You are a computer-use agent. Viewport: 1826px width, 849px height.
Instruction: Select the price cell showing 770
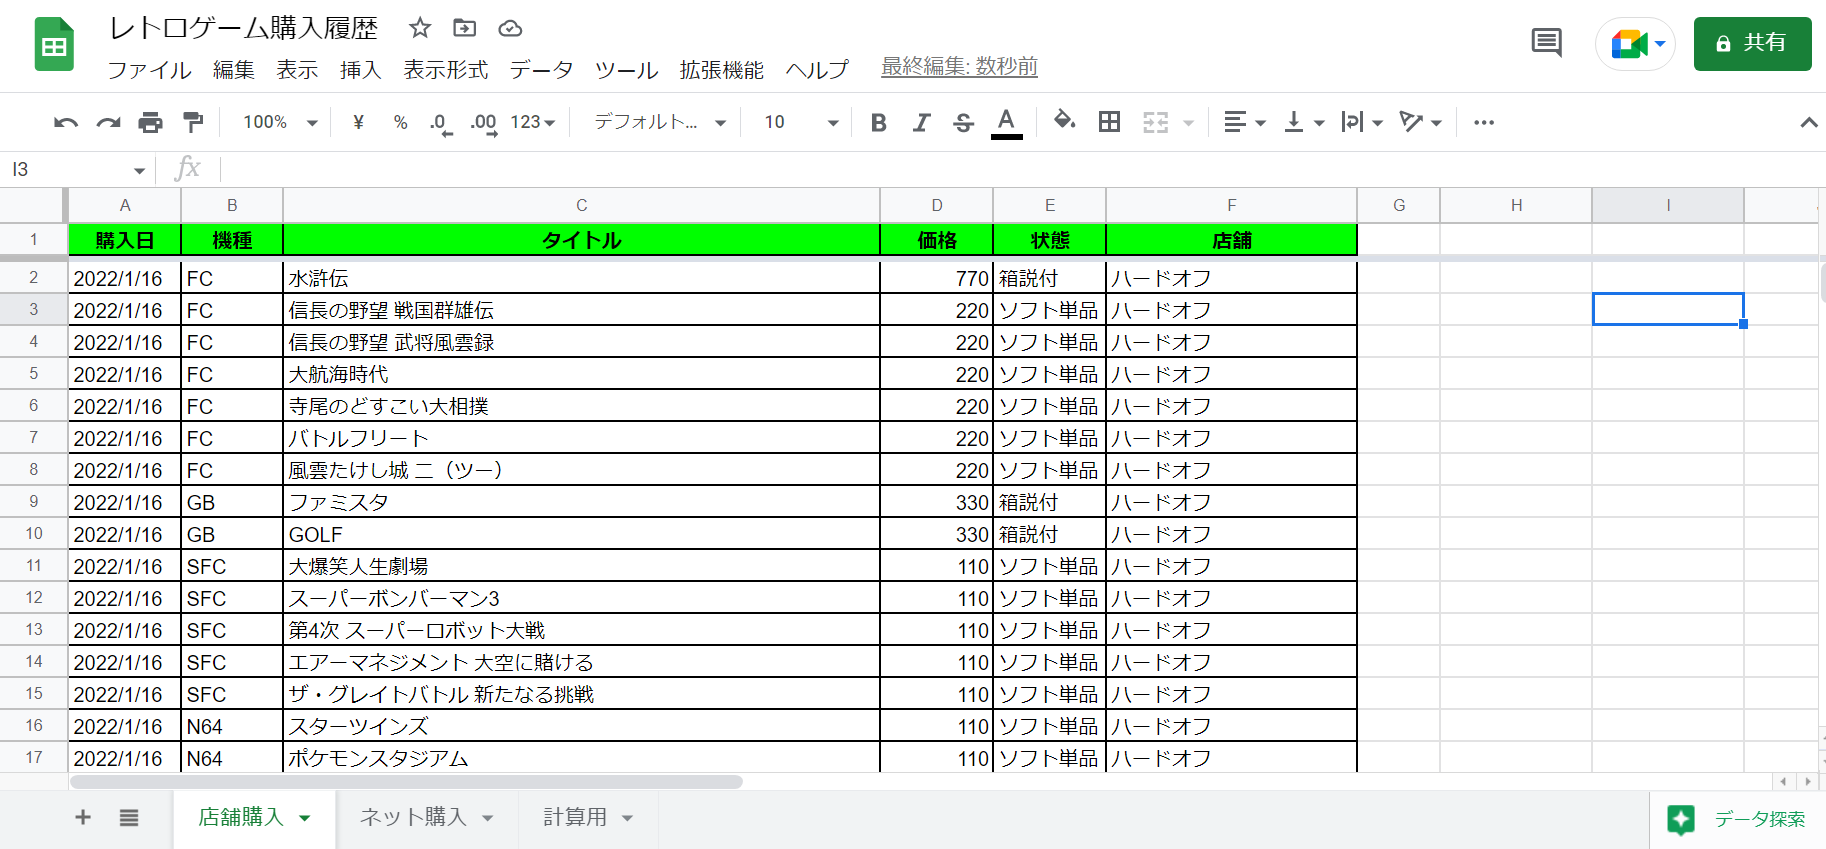[937, 278]
